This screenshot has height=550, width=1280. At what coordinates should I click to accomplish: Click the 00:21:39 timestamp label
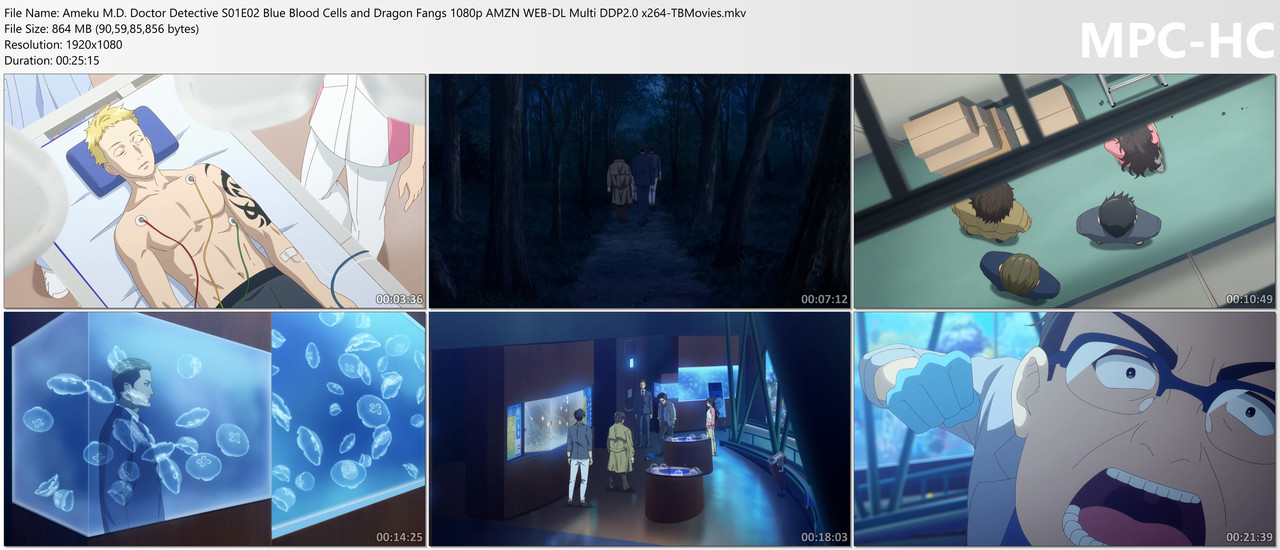pyautogui.click(x=1250, y=537)
